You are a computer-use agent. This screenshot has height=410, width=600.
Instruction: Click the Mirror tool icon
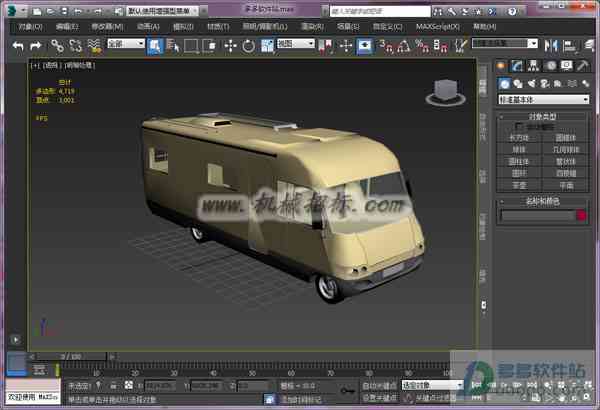pyautogui.click(x=551, y=46)
